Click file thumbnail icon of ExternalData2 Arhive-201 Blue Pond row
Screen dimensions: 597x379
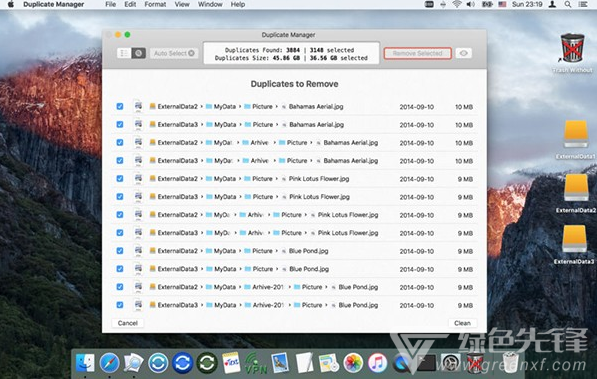pyautogui.click(x=138, y=287)
